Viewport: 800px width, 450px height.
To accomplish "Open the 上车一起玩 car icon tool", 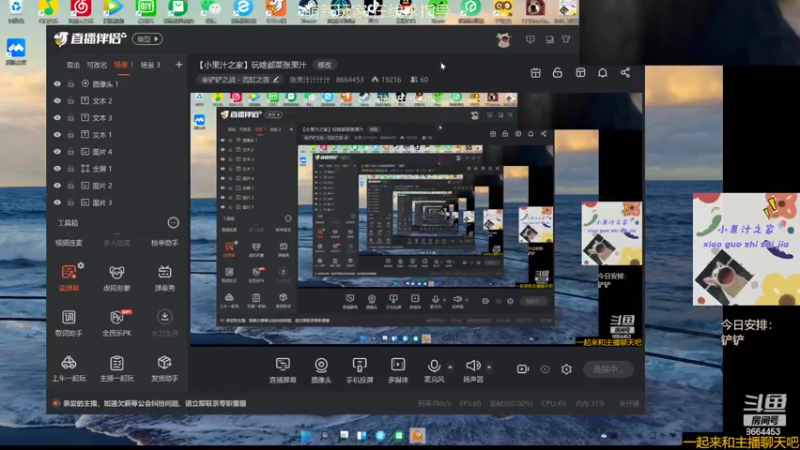I will (x=68, y=368).
